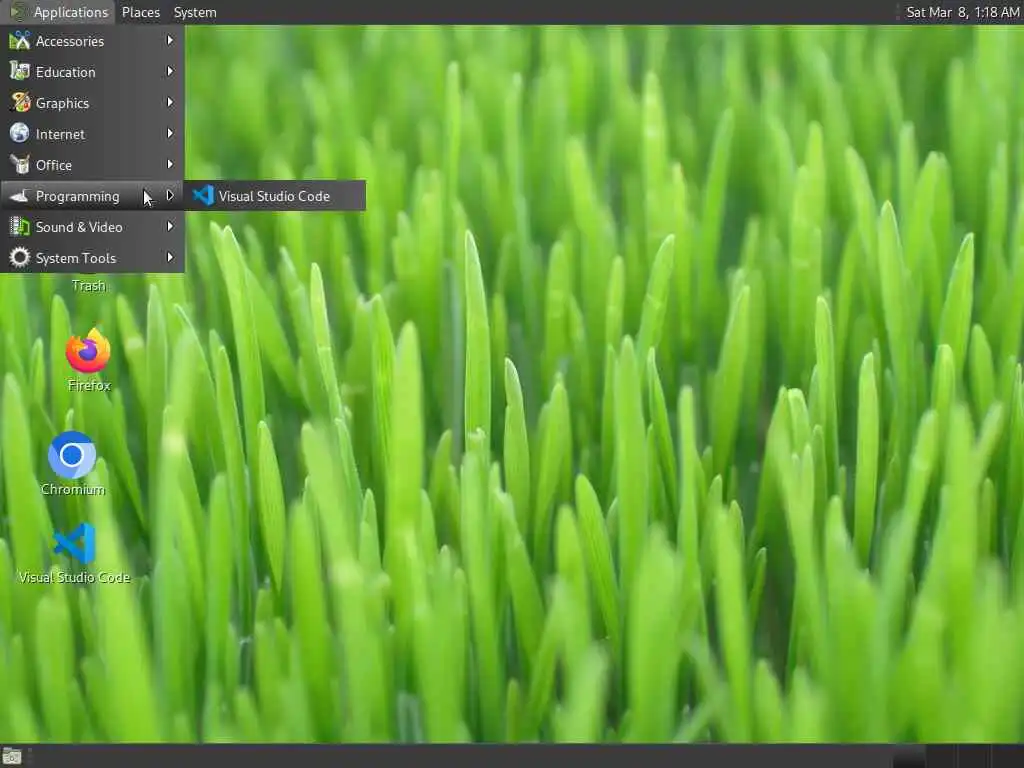Expand the Office submenu arrow

point(170,165)
